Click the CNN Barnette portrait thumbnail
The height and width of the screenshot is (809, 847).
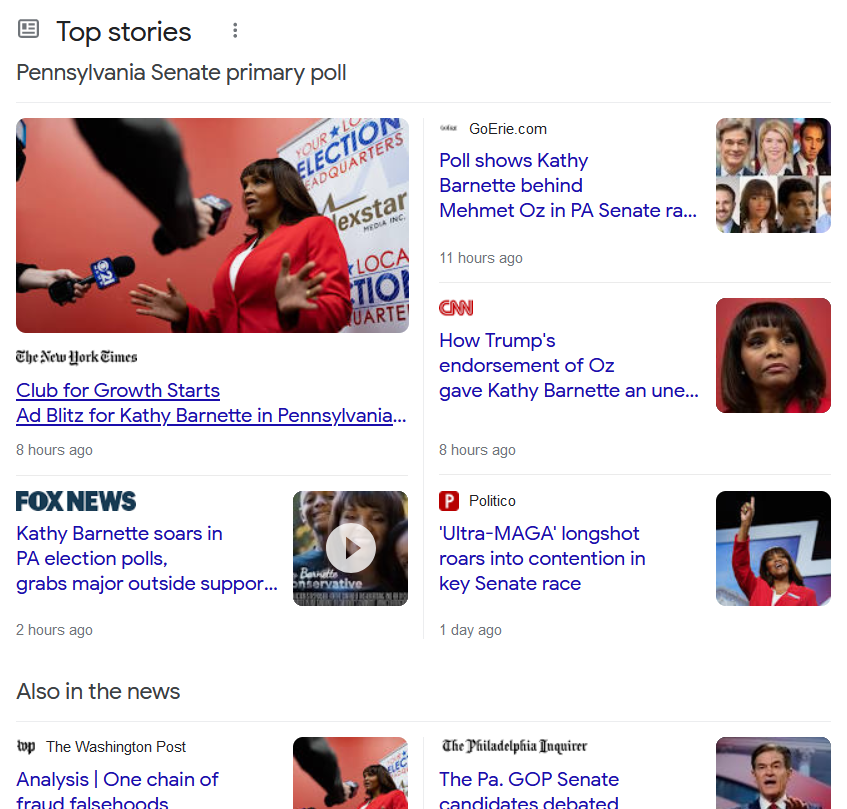[774, 355]
